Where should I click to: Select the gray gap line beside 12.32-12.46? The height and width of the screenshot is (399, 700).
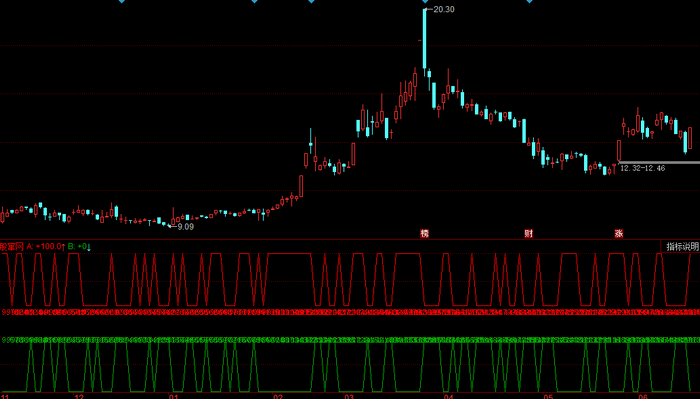(660, 162)
